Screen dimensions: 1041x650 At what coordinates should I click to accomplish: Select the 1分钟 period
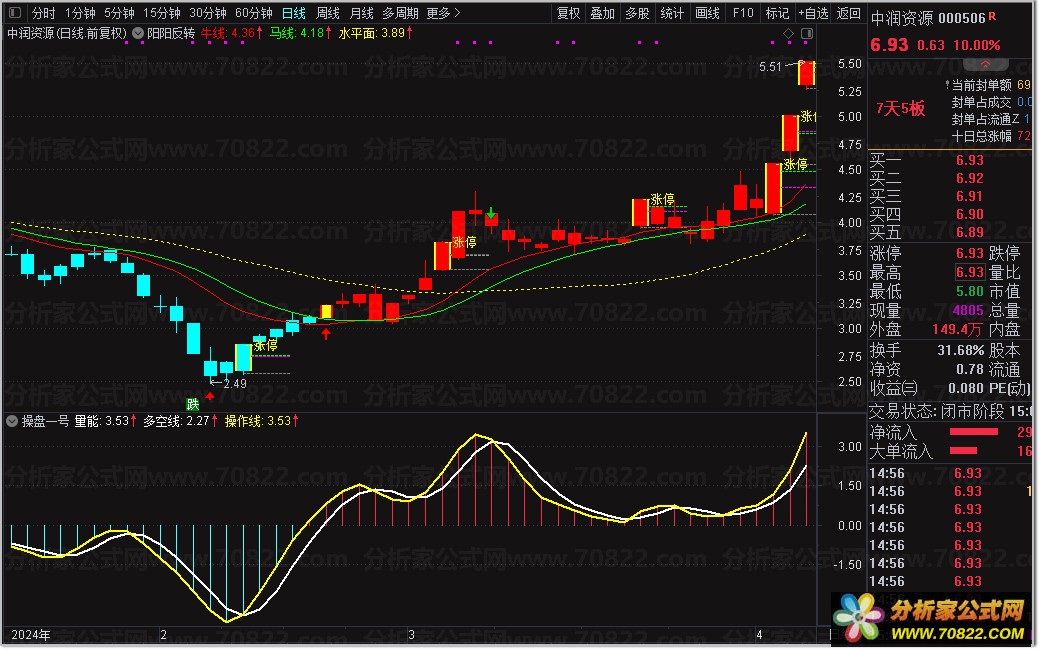(x=80, y=13)
